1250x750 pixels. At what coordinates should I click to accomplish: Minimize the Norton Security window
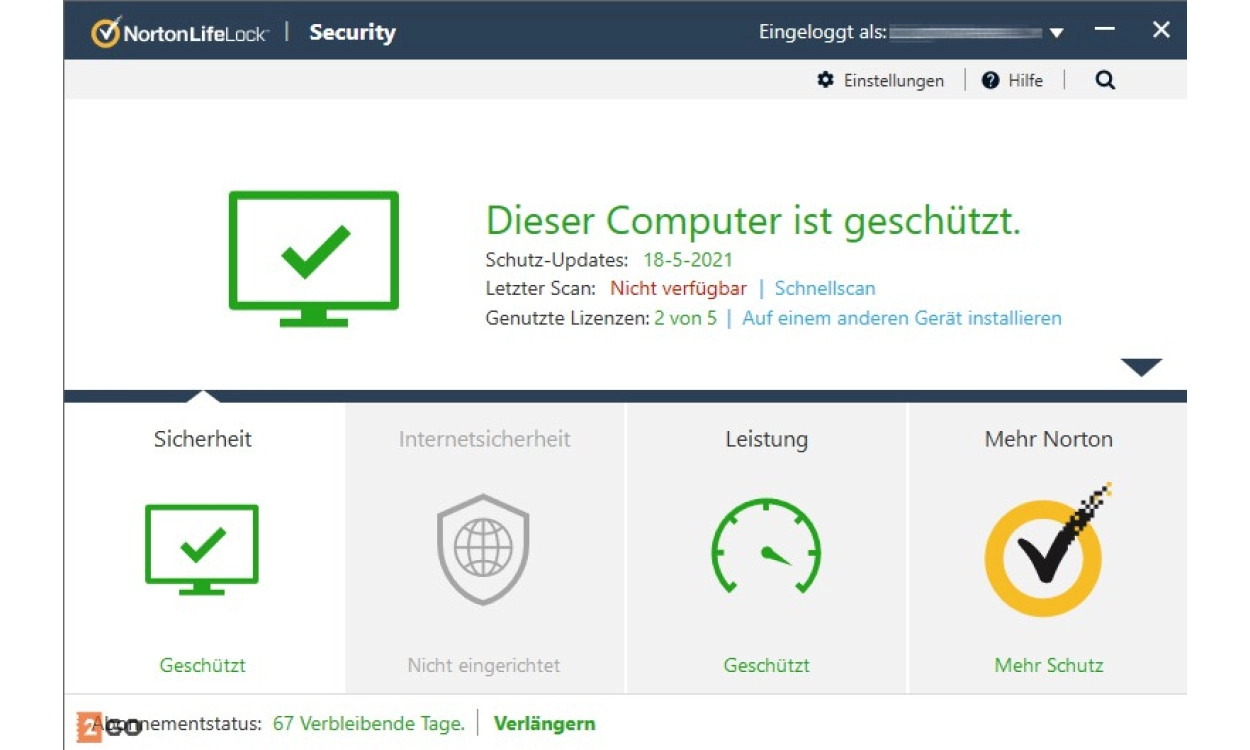[1104, 30]
